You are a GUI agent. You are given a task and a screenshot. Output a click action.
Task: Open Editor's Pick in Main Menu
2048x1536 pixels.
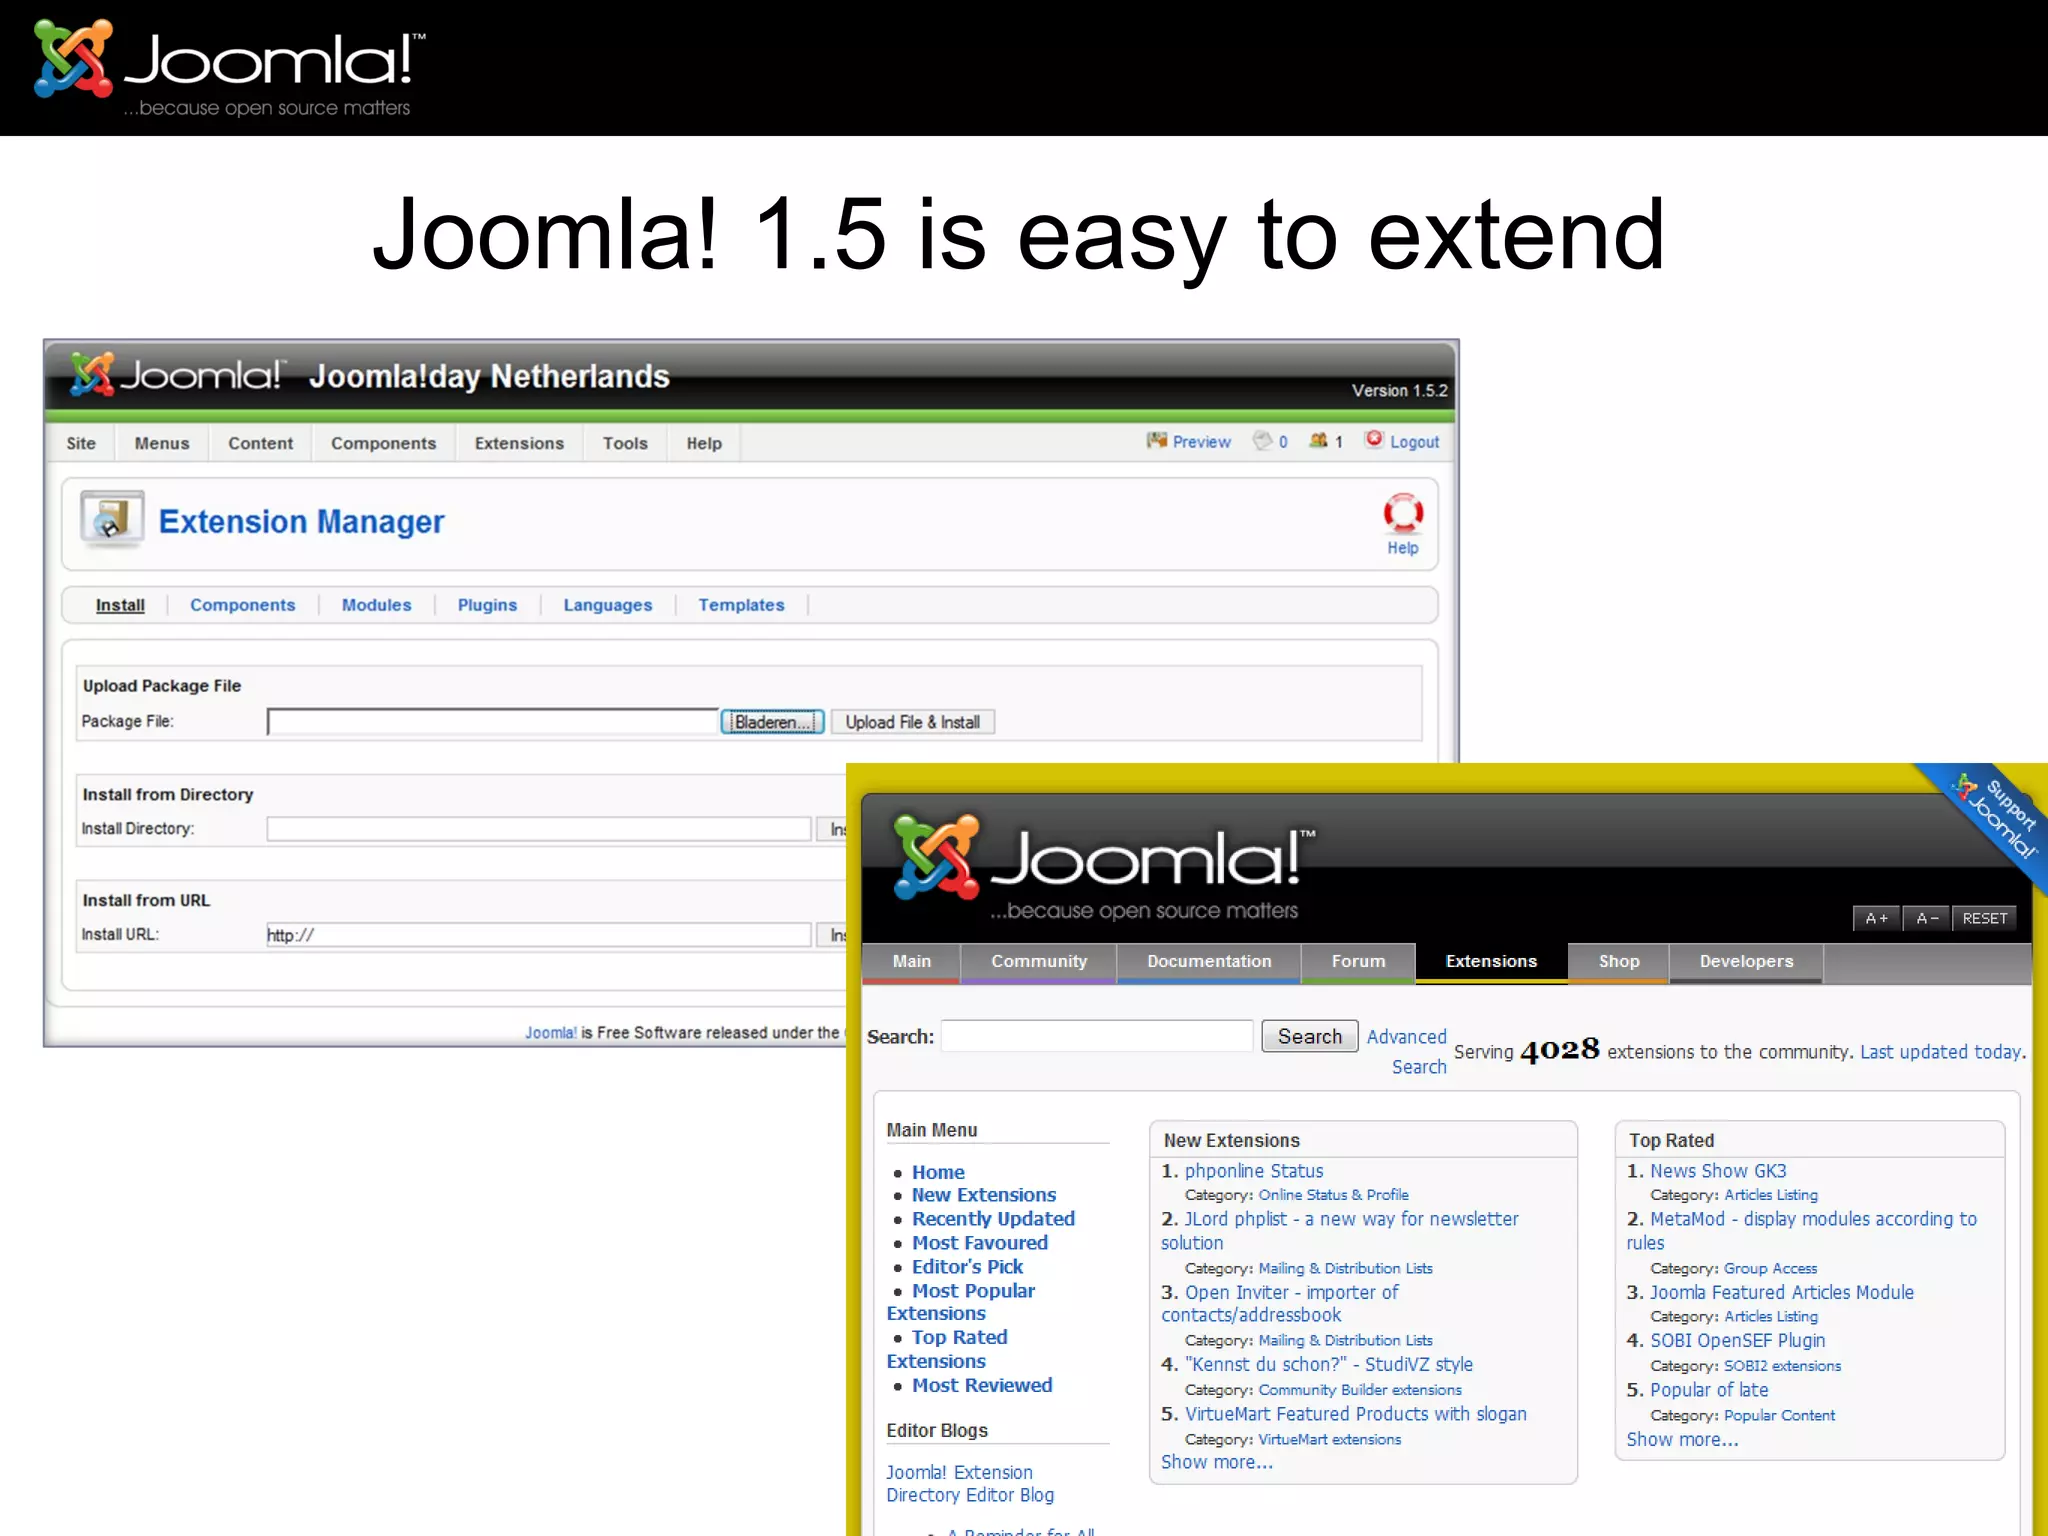click(x=967, y=1267)
